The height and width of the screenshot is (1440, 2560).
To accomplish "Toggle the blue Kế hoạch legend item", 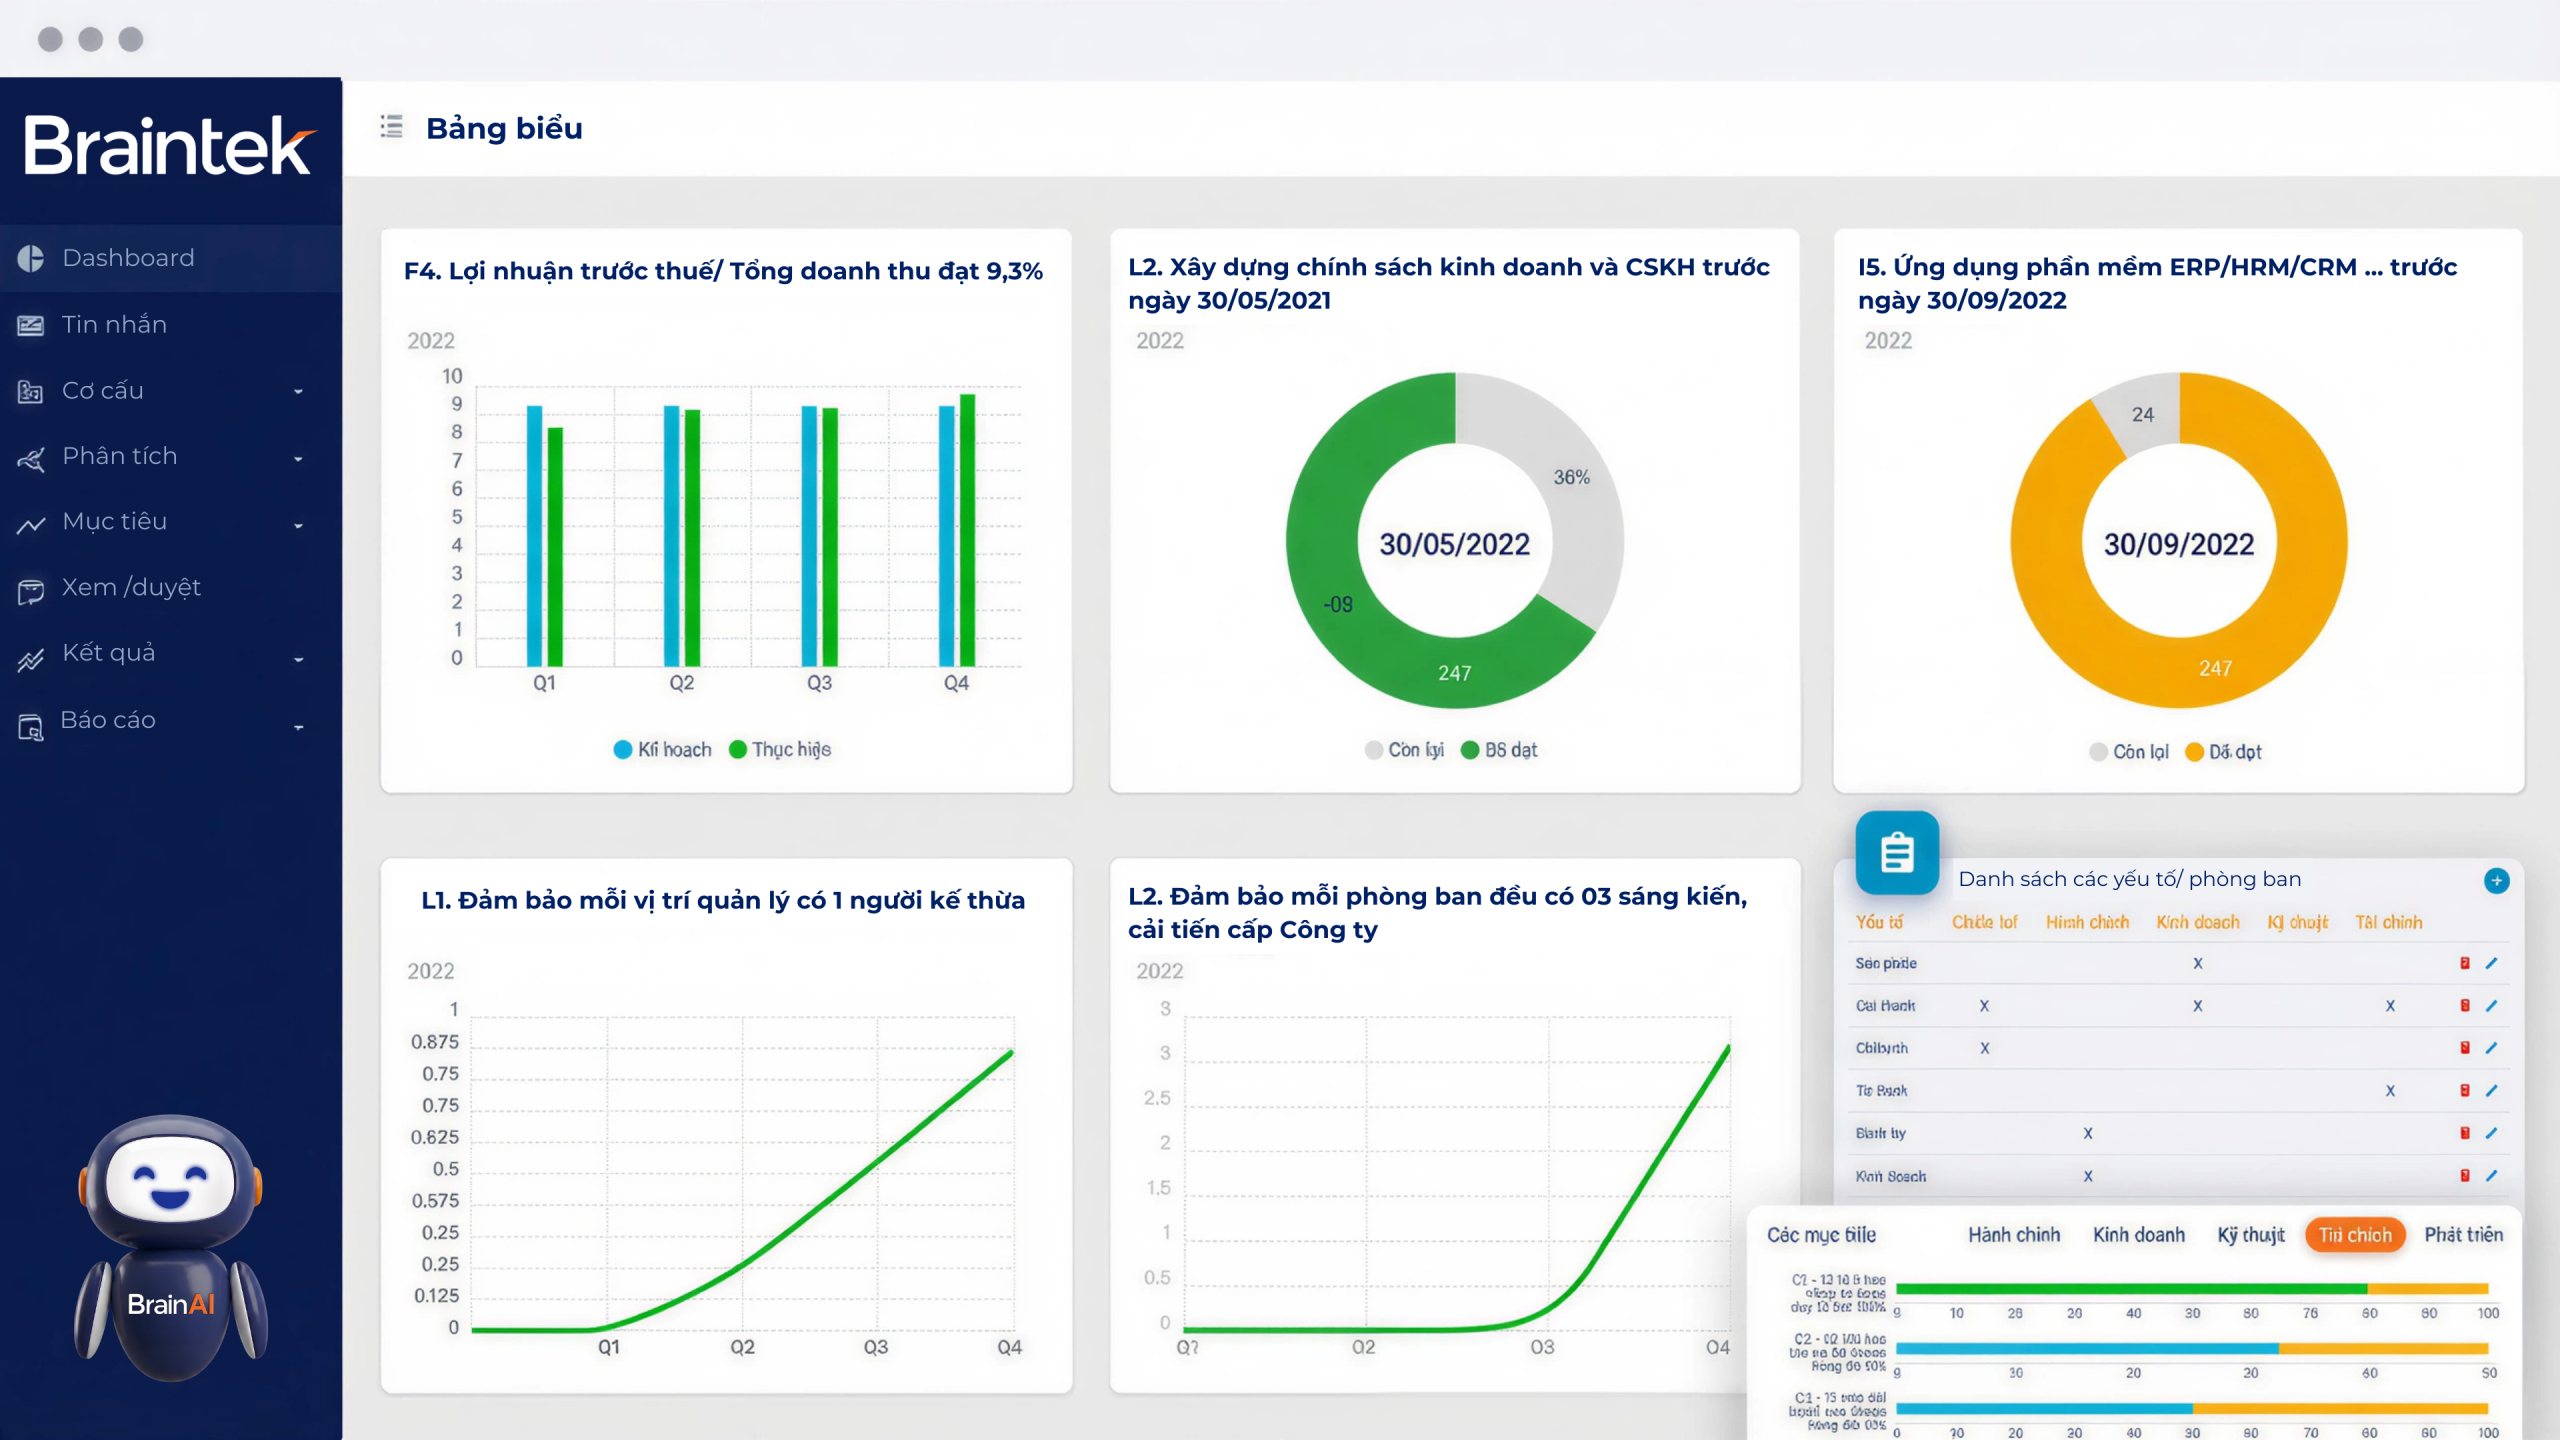I will click(x=662, y=750).
